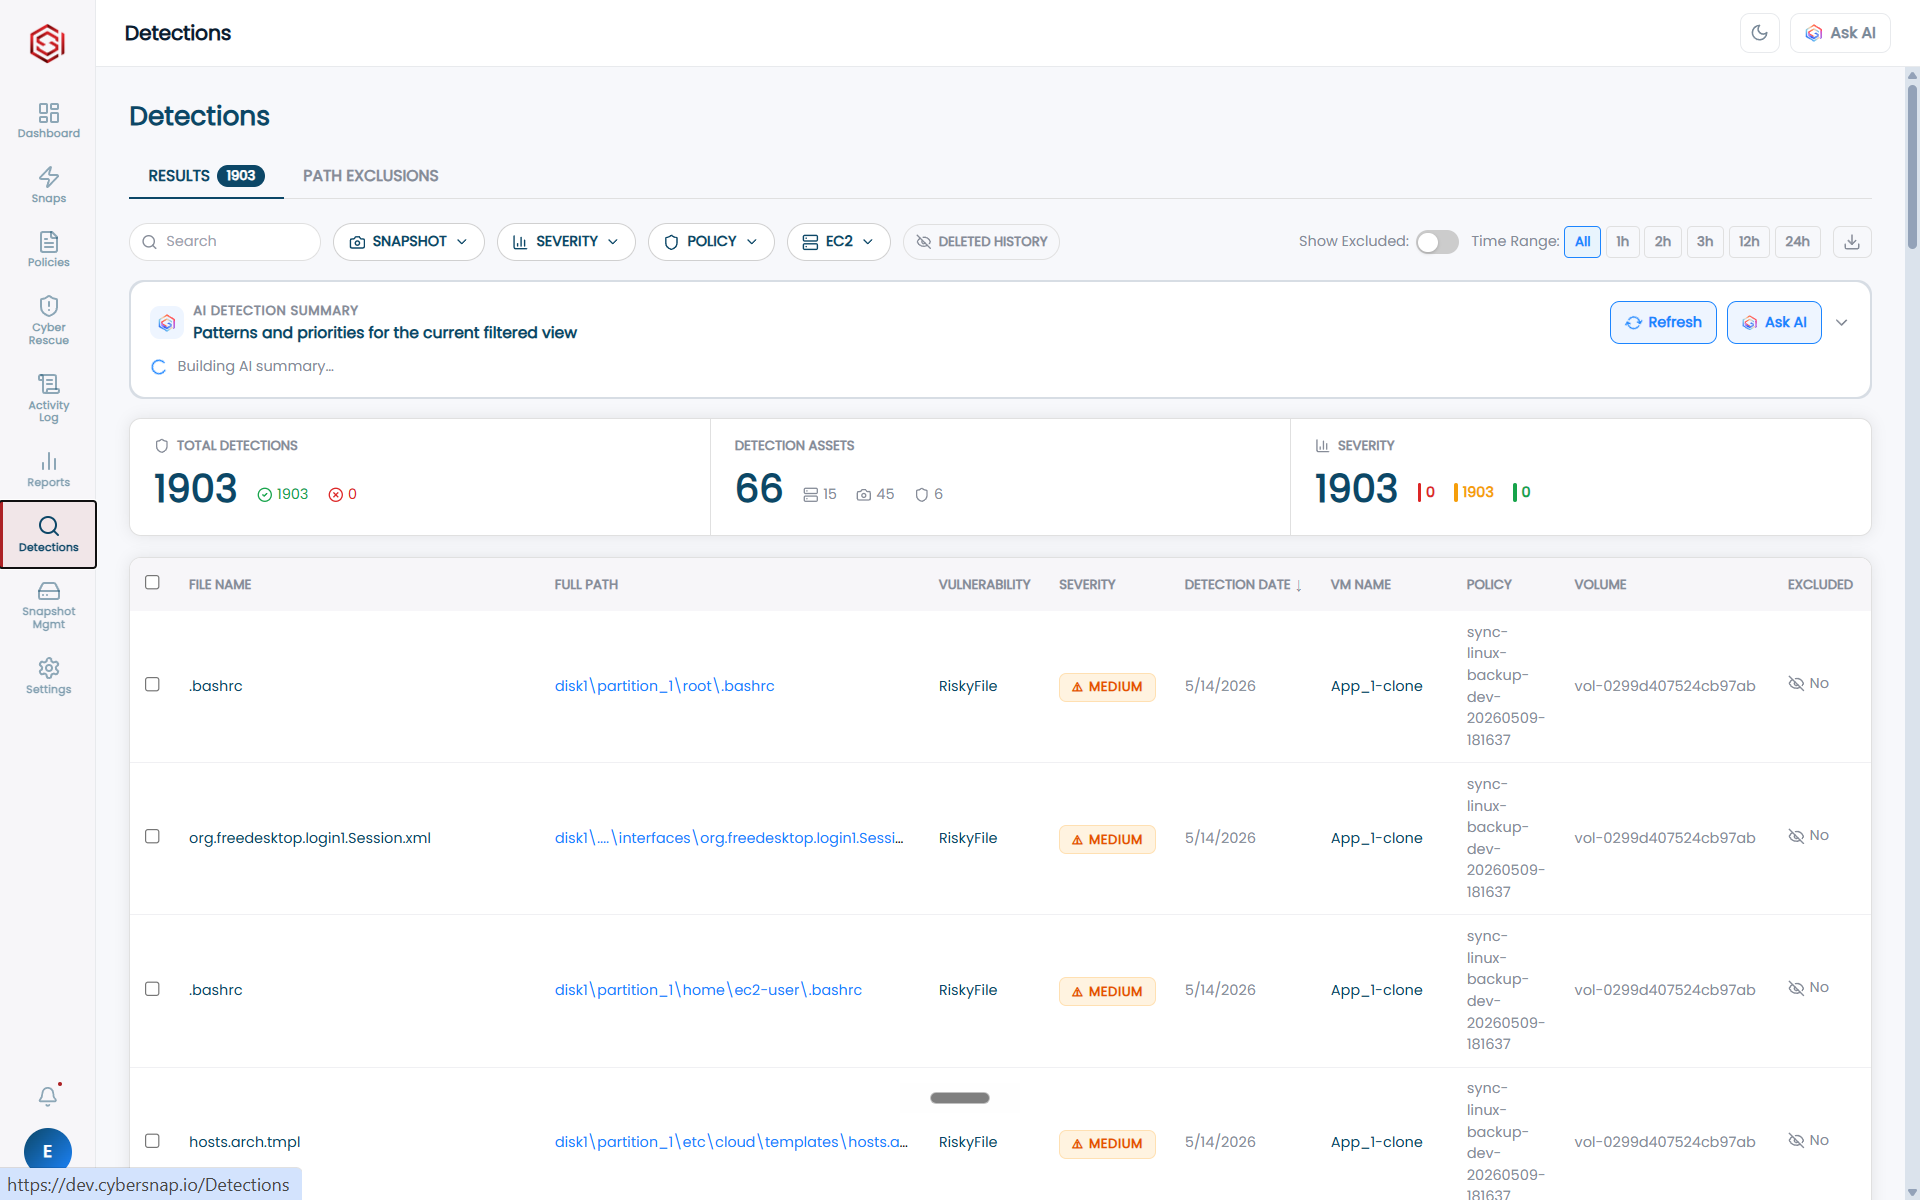The width and height of the screenshot is (1920, 1200).
Task: Select the 24h time range
Action: pyautogui.click(x=1797, y=242)
